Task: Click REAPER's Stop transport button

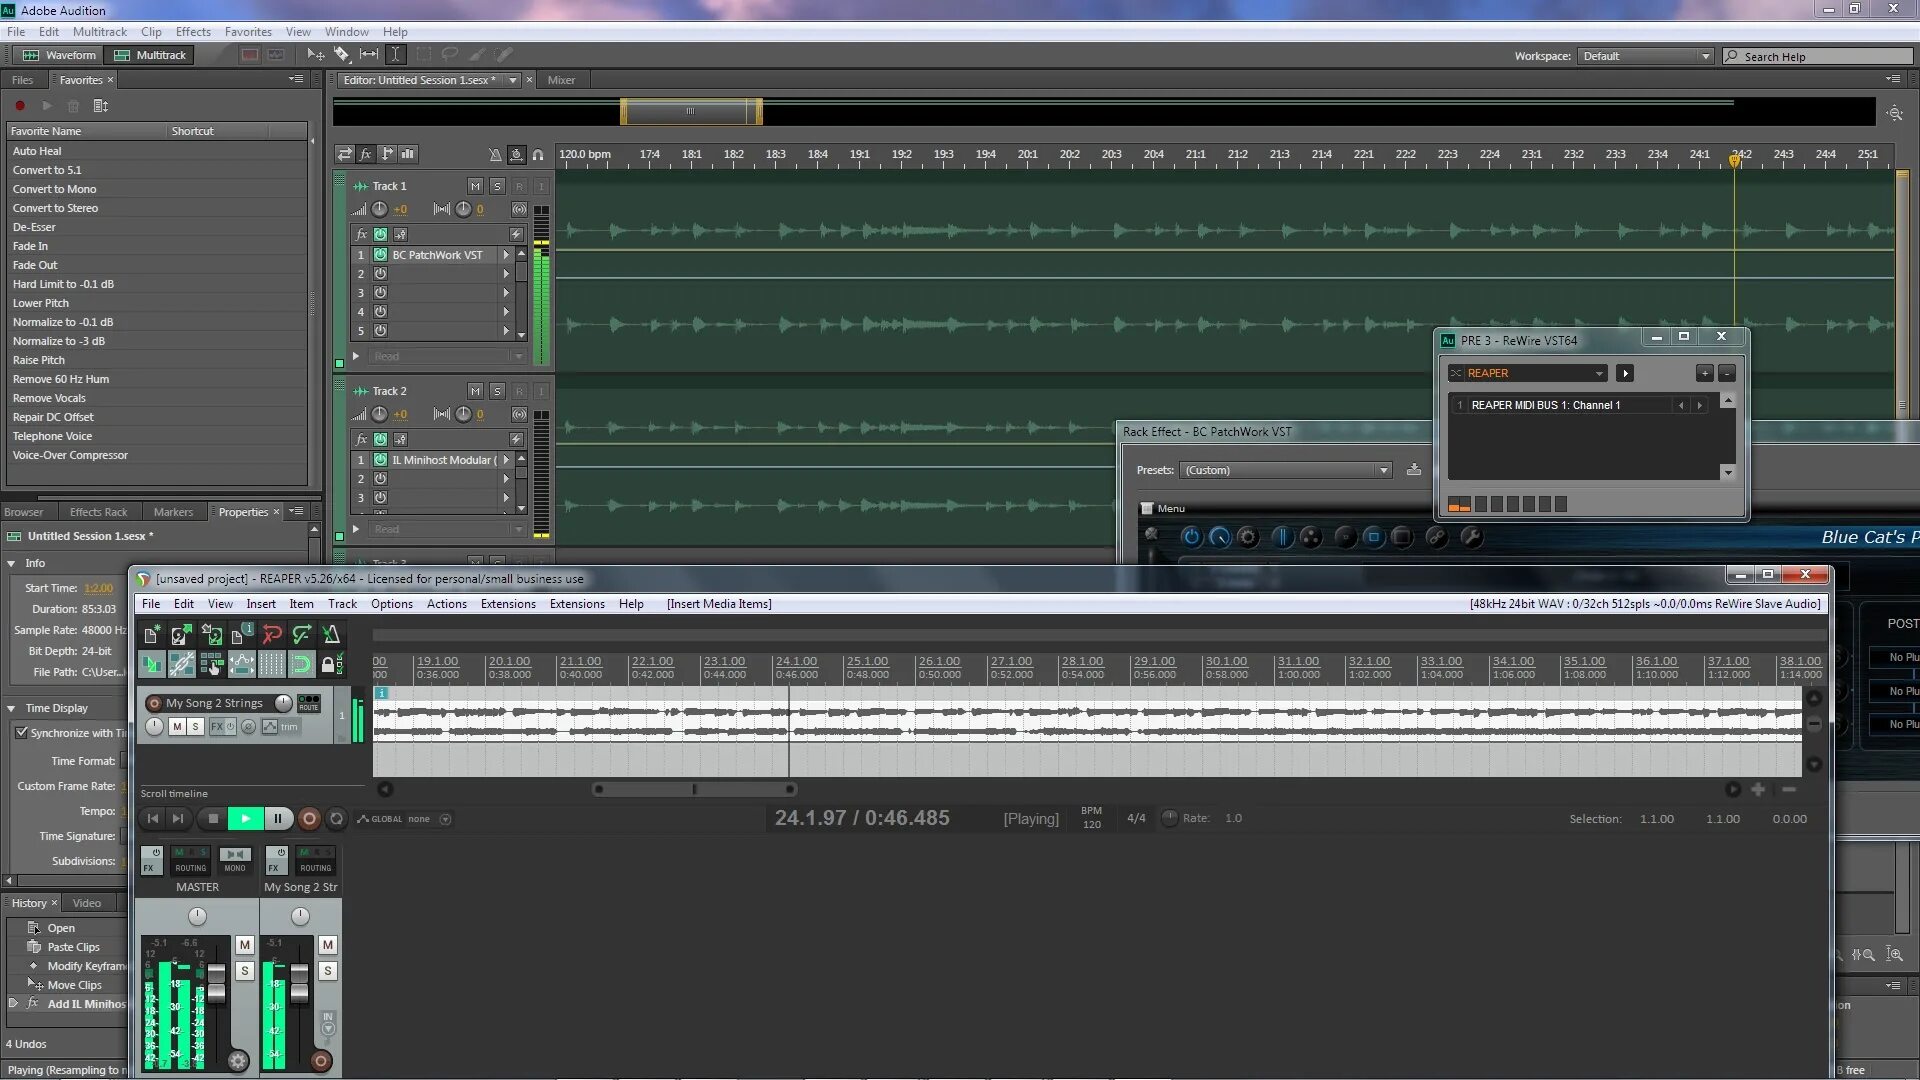Action: (x=213, y=818)
